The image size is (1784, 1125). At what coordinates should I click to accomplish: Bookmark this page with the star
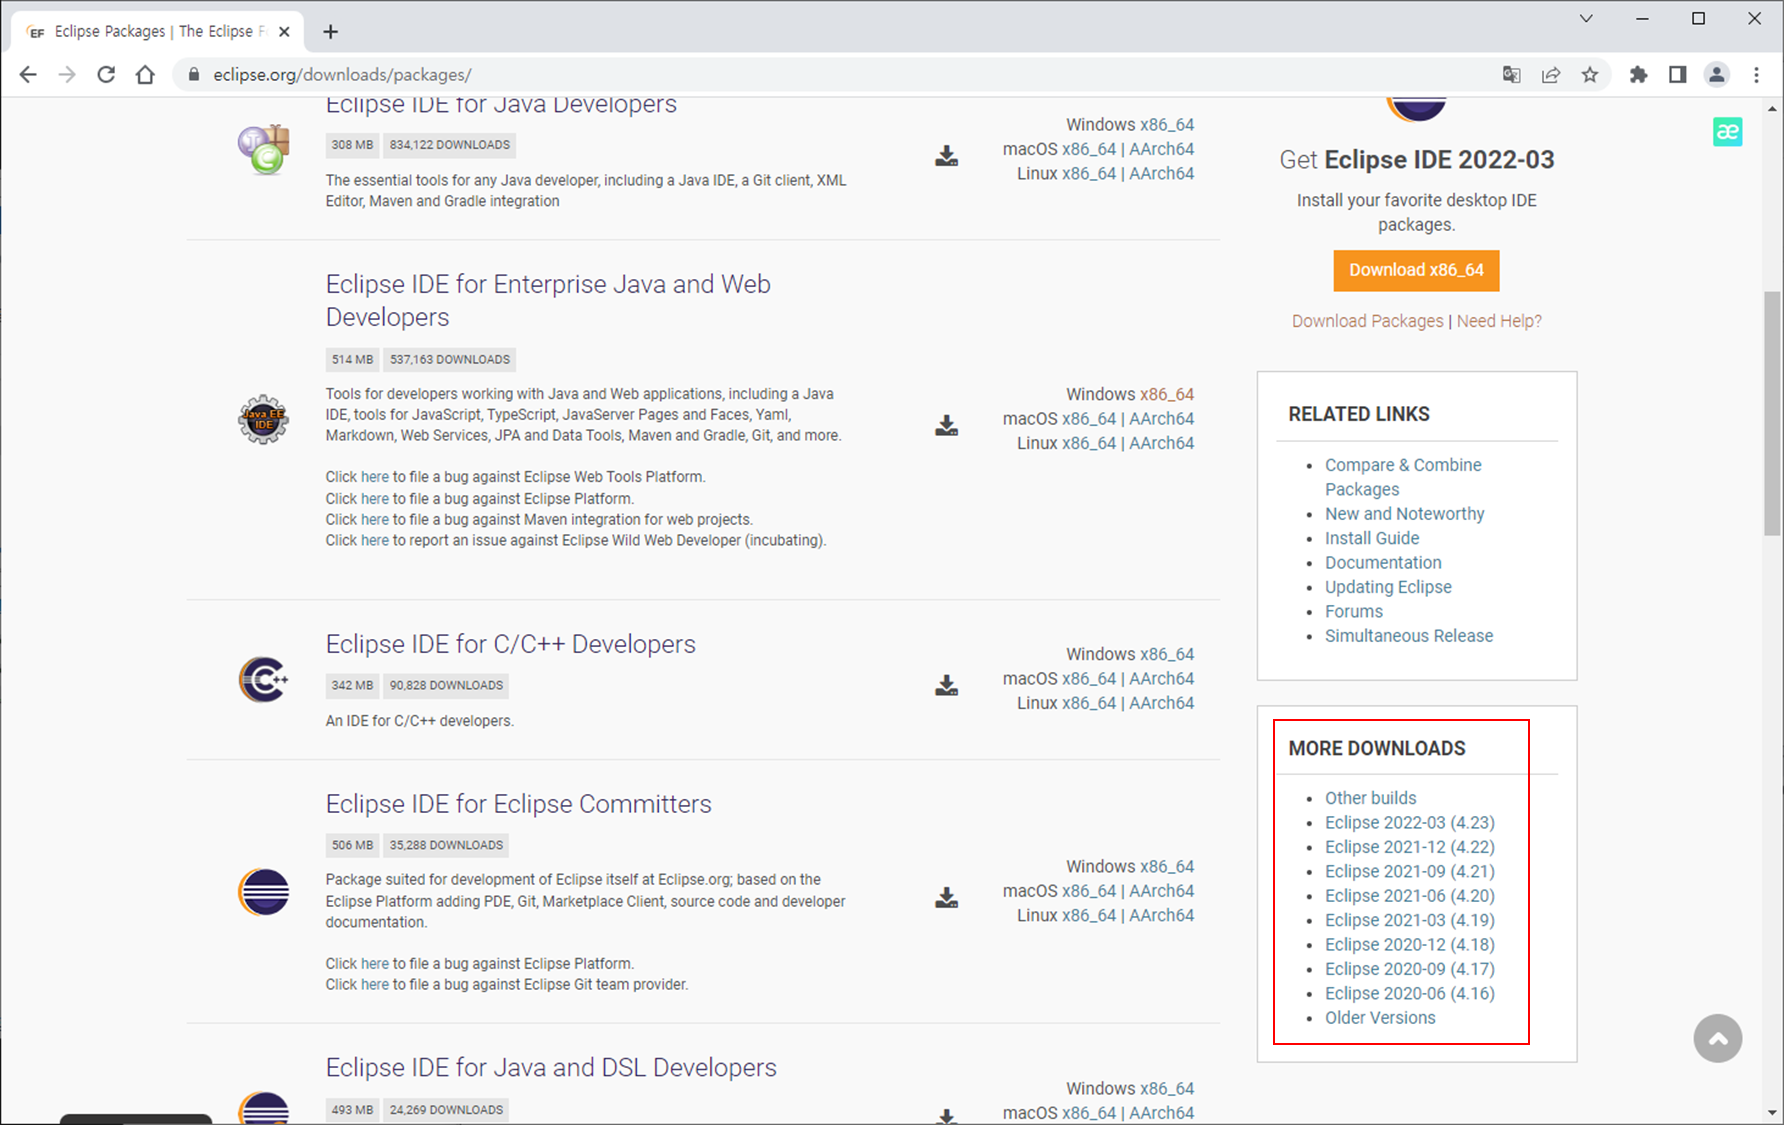click(1590, 75)
